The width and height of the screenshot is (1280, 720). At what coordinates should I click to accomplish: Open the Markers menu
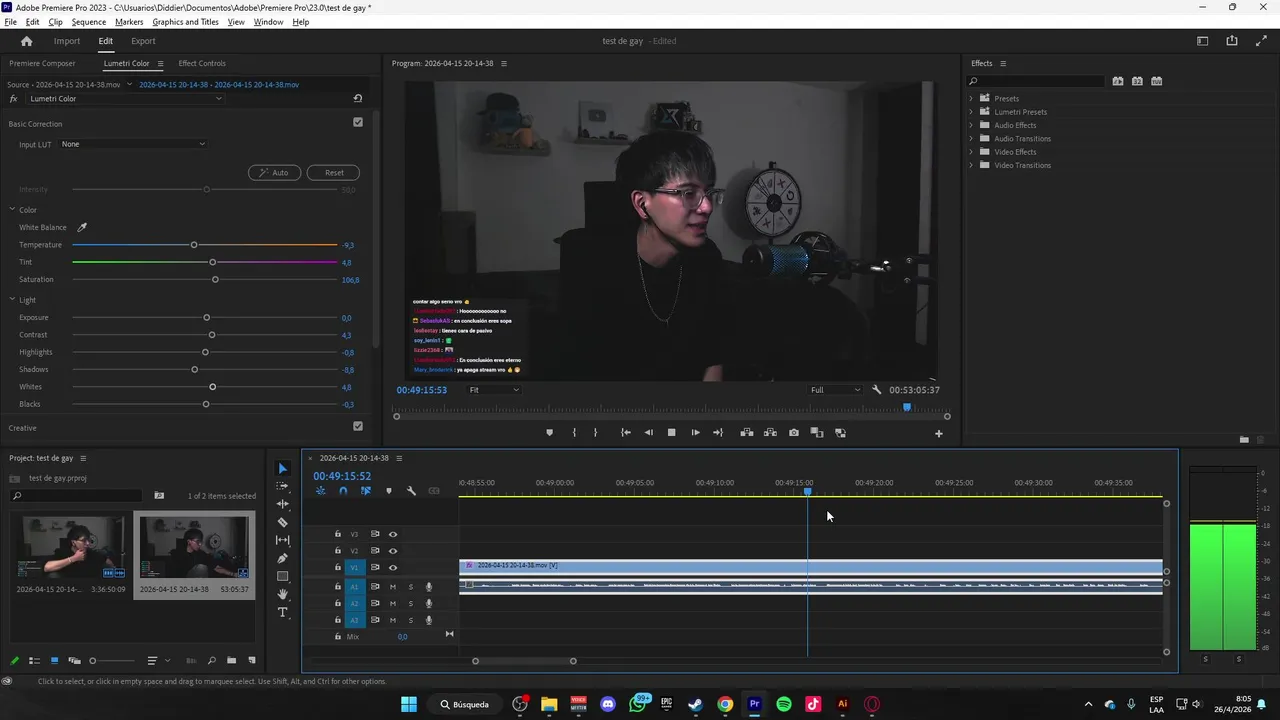[x=129, y=22]
